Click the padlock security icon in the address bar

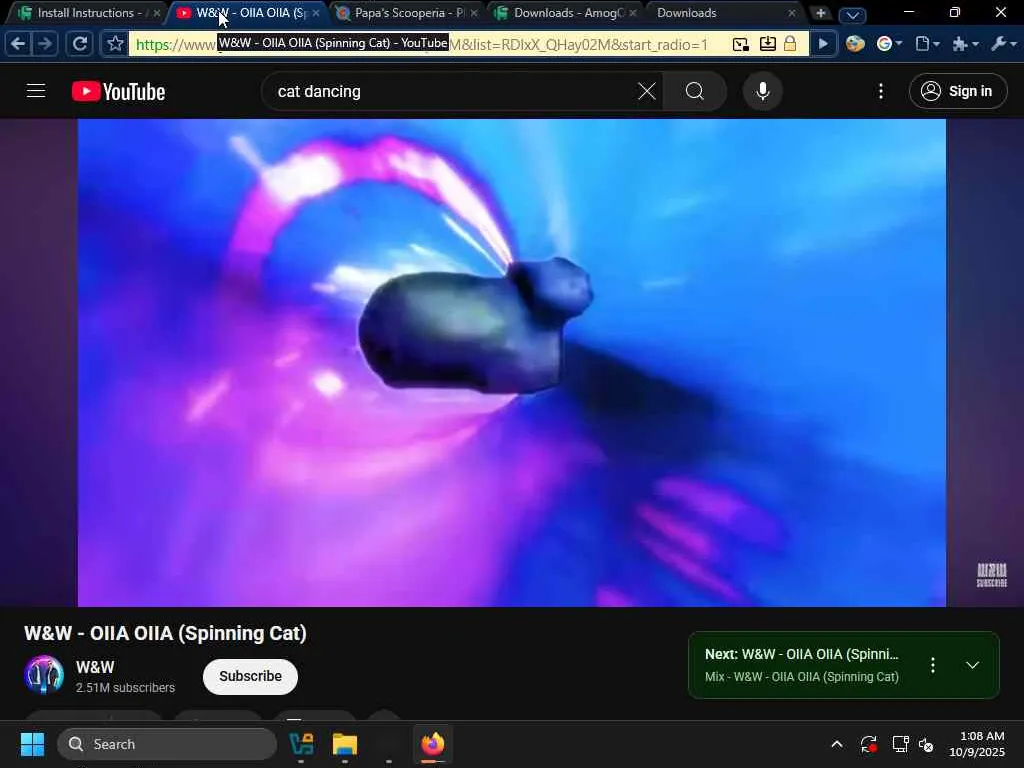pos(790,44)
